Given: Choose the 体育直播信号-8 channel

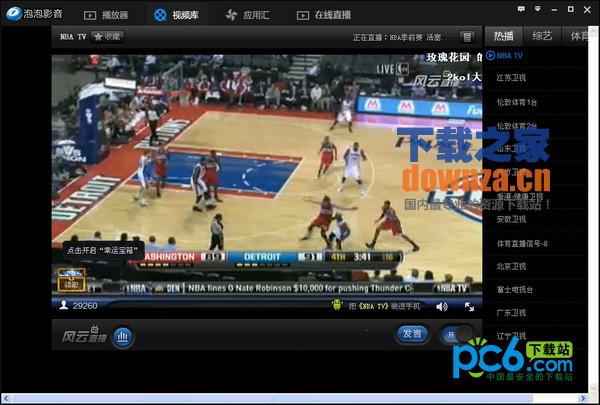Looking at the screenshot, I should click(x=522, y=243).
